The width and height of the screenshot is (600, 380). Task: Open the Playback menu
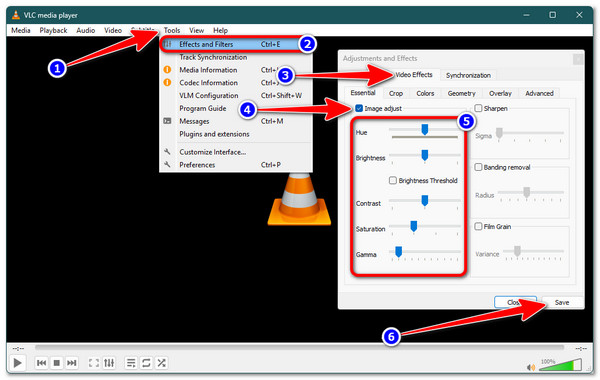pos(53,30)
